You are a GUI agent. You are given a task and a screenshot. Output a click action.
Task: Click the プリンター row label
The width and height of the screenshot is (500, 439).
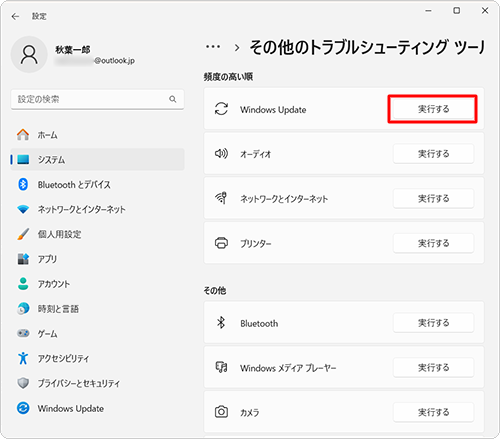tap(256, 244)
